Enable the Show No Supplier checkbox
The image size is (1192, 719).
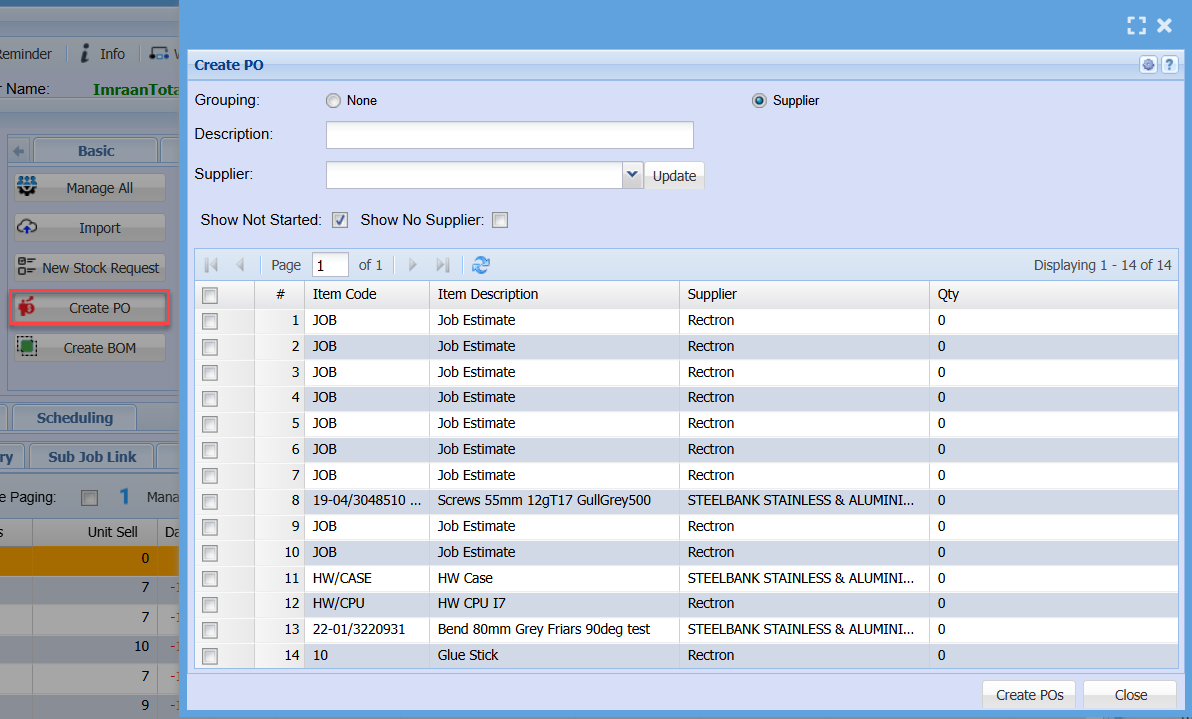click(500, 220)
